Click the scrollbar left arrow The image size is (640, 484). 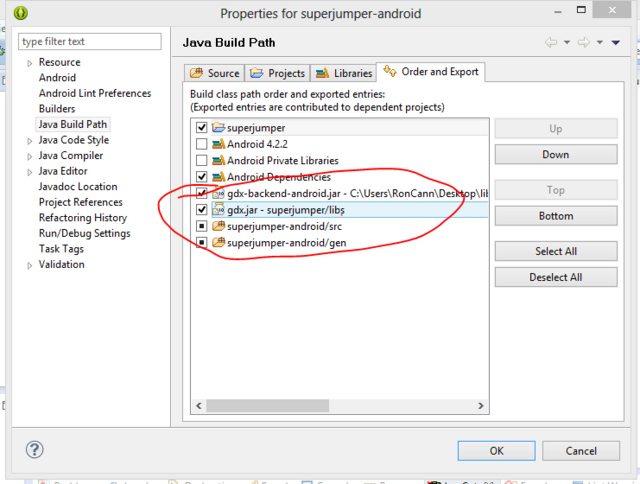tap(199, 406)
